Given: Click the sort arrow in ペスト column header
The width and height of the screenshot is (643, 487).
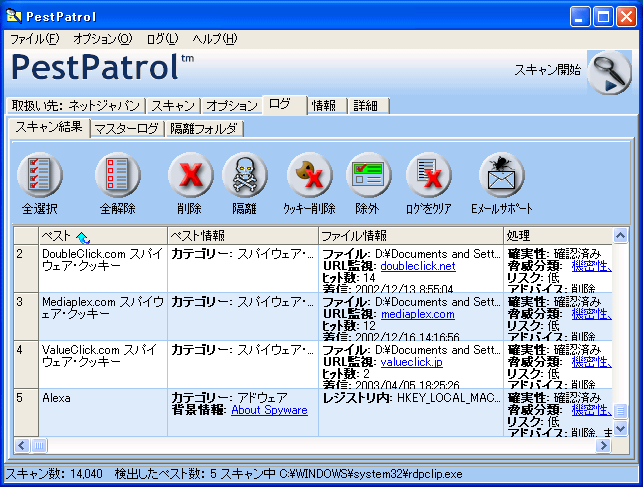Looking at the screenshot, I should [x=83, y=237].
